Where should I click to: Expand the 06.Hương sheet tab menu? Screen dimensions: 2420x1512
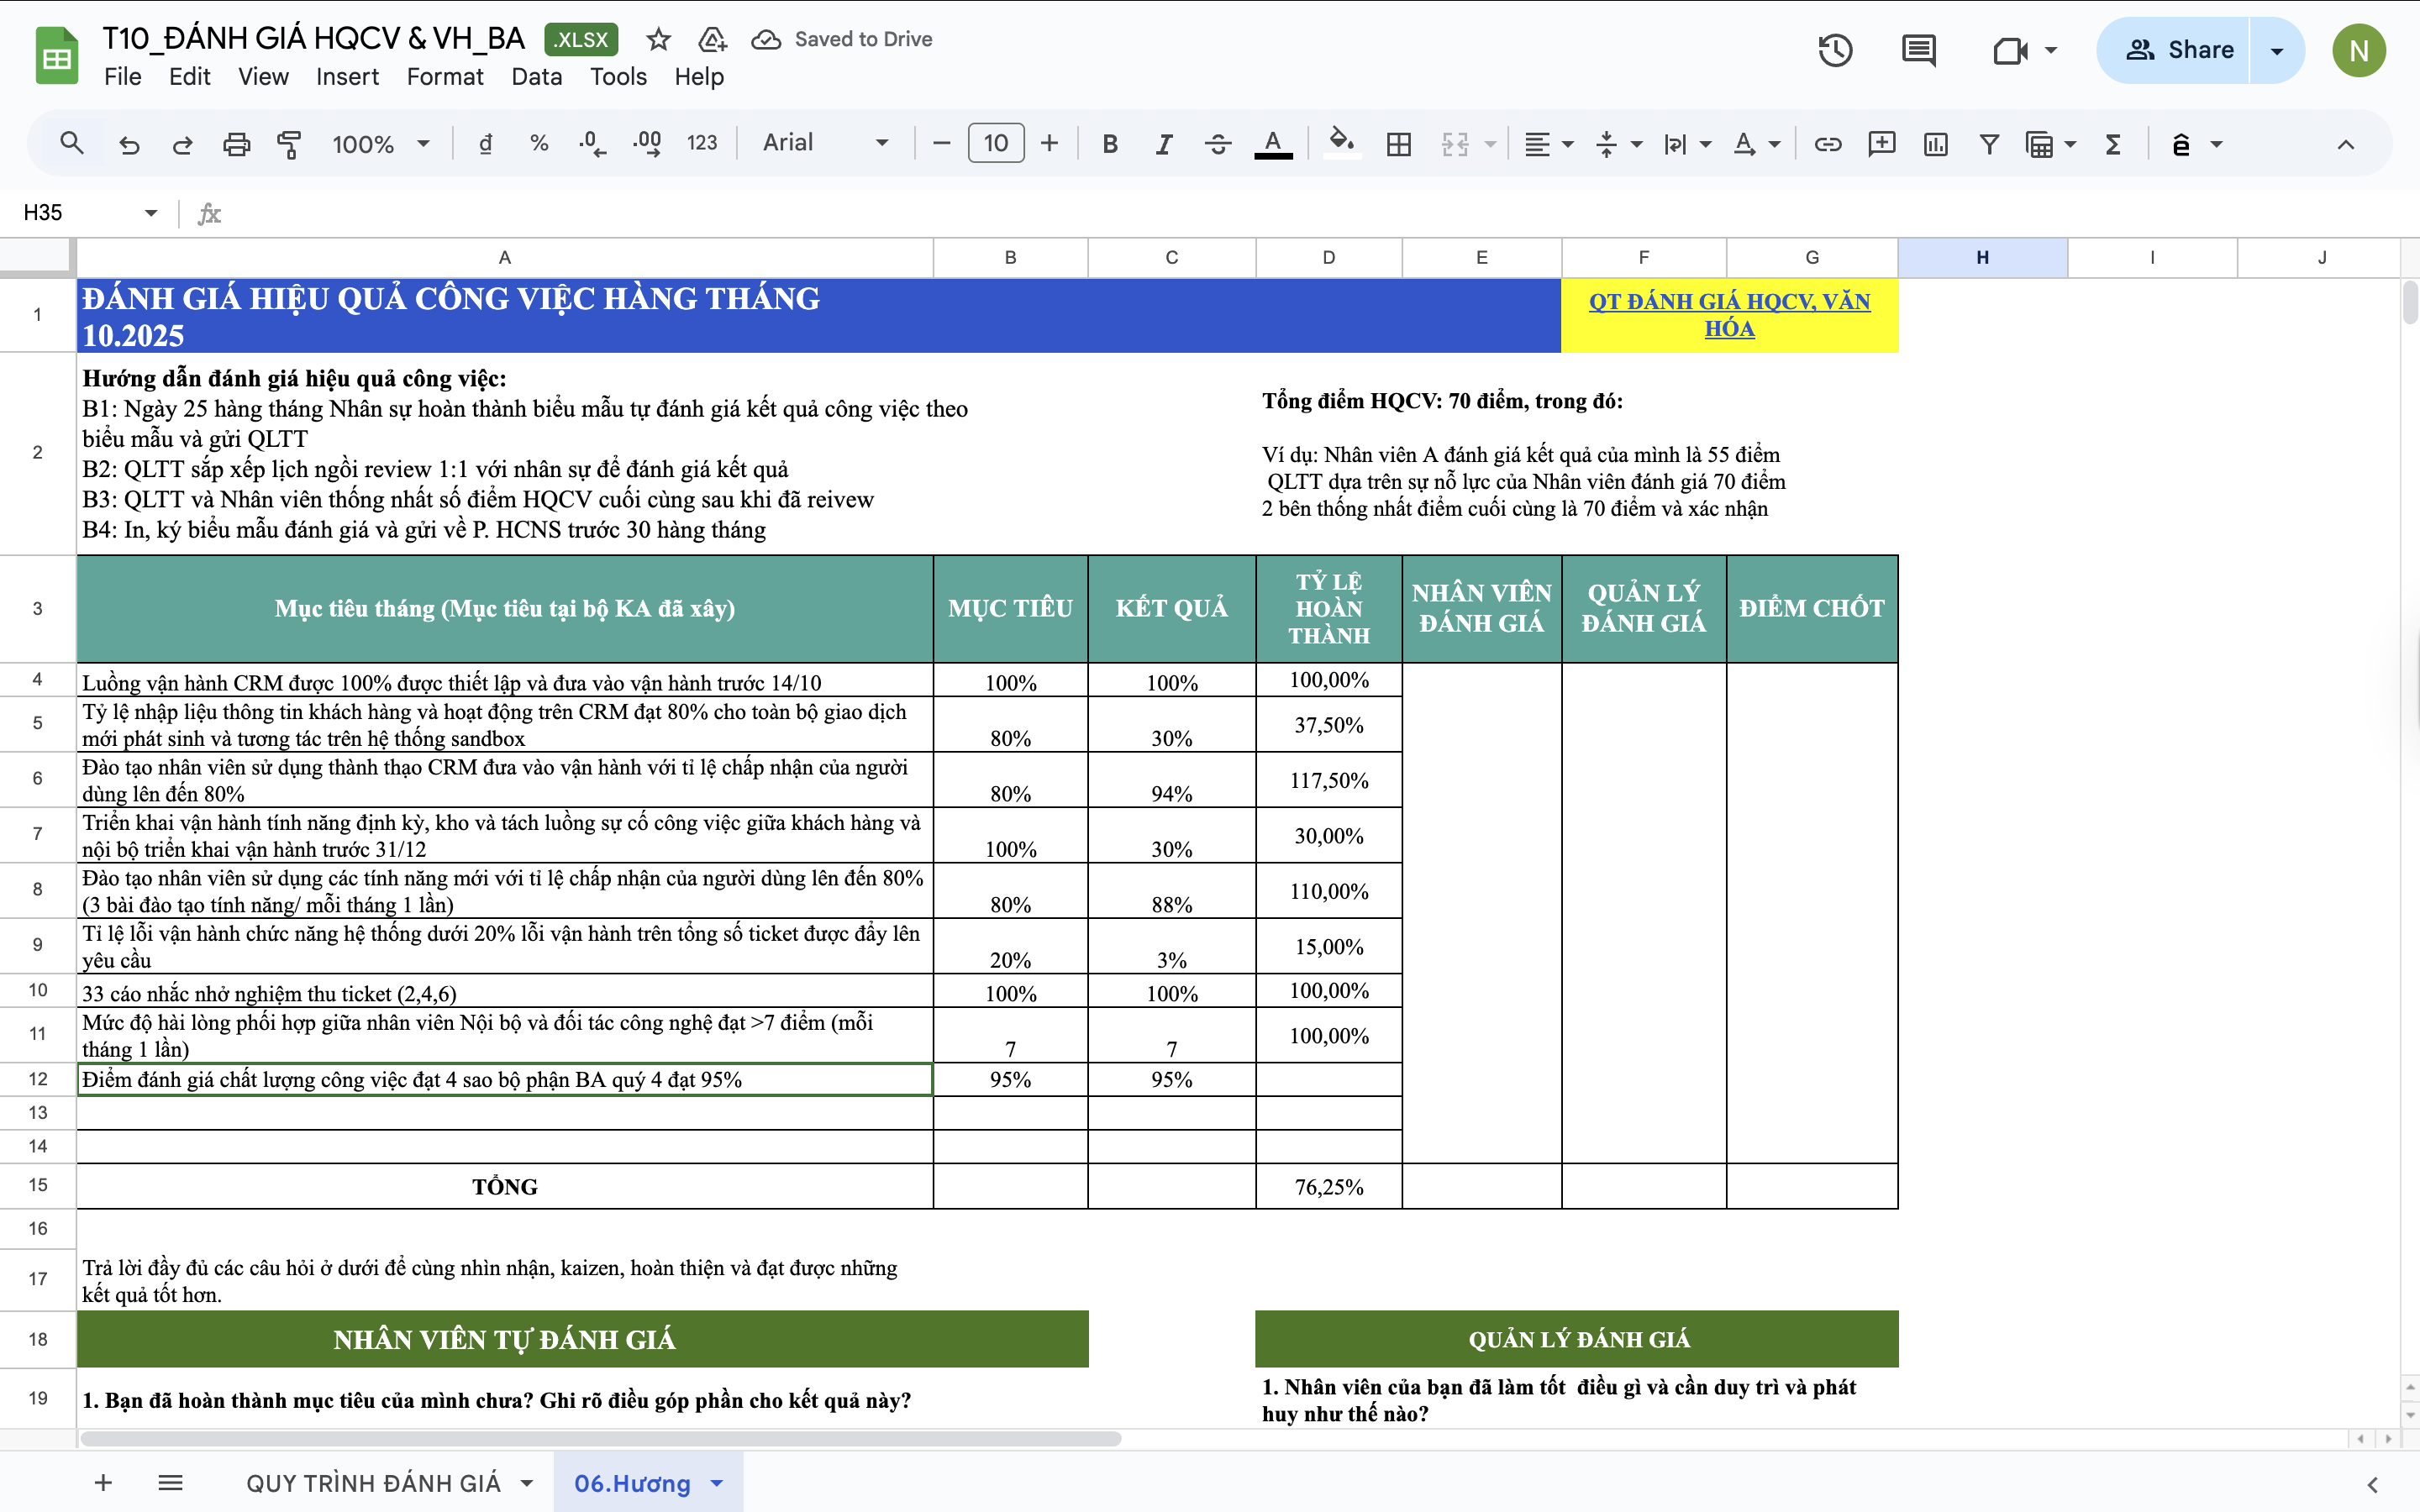point(717,1483)
